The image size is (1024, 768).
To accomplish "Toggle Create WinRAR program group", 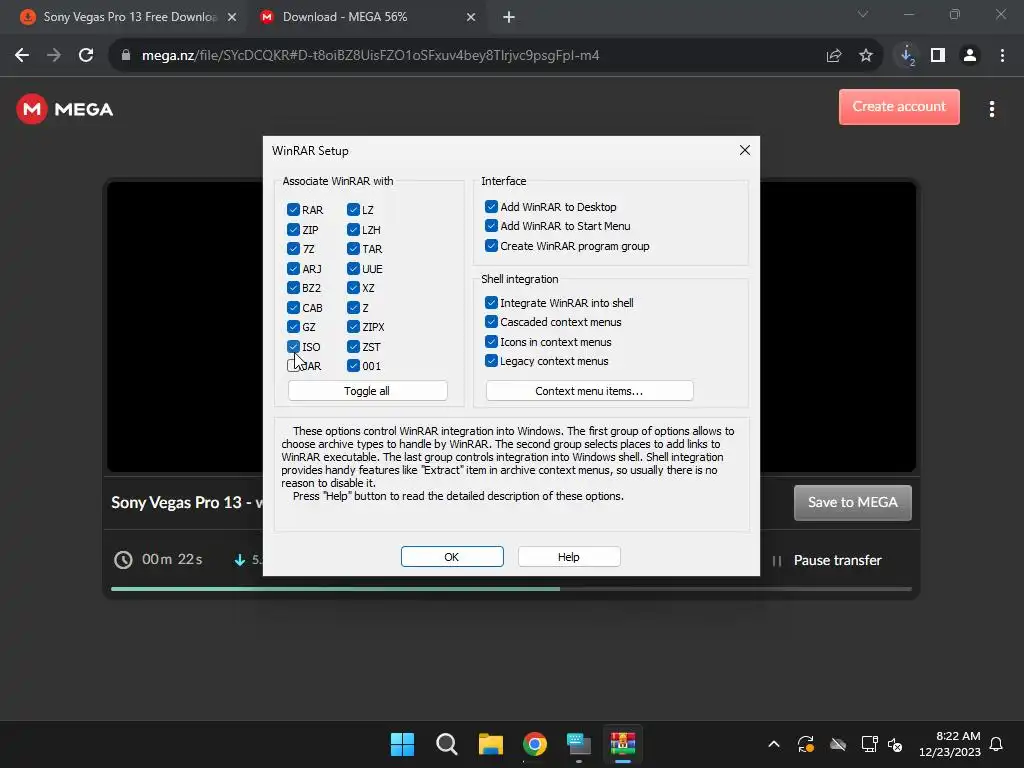I will (491, 246).
